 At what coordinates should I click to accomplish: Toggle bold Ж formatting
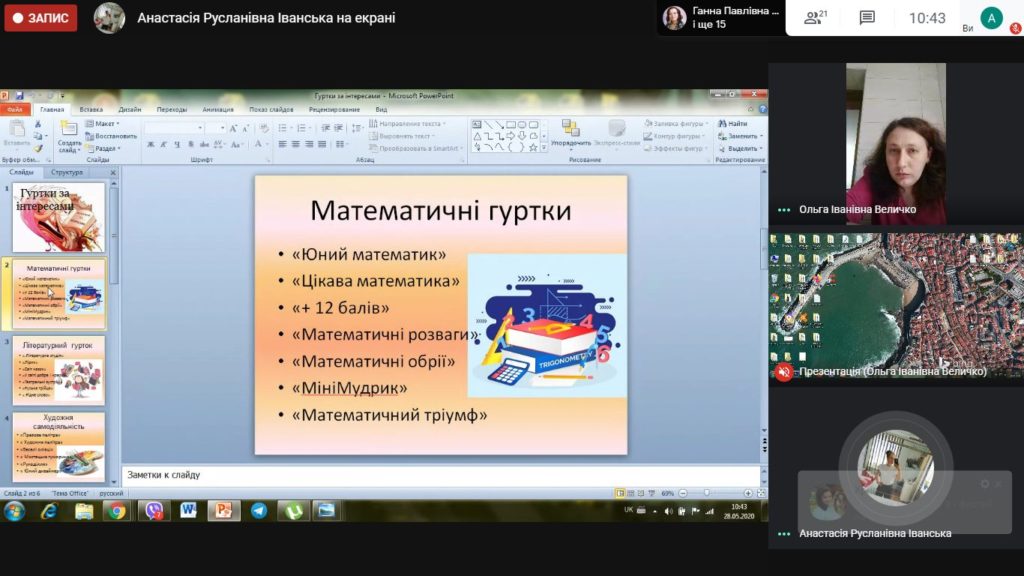tap(151, 144)
